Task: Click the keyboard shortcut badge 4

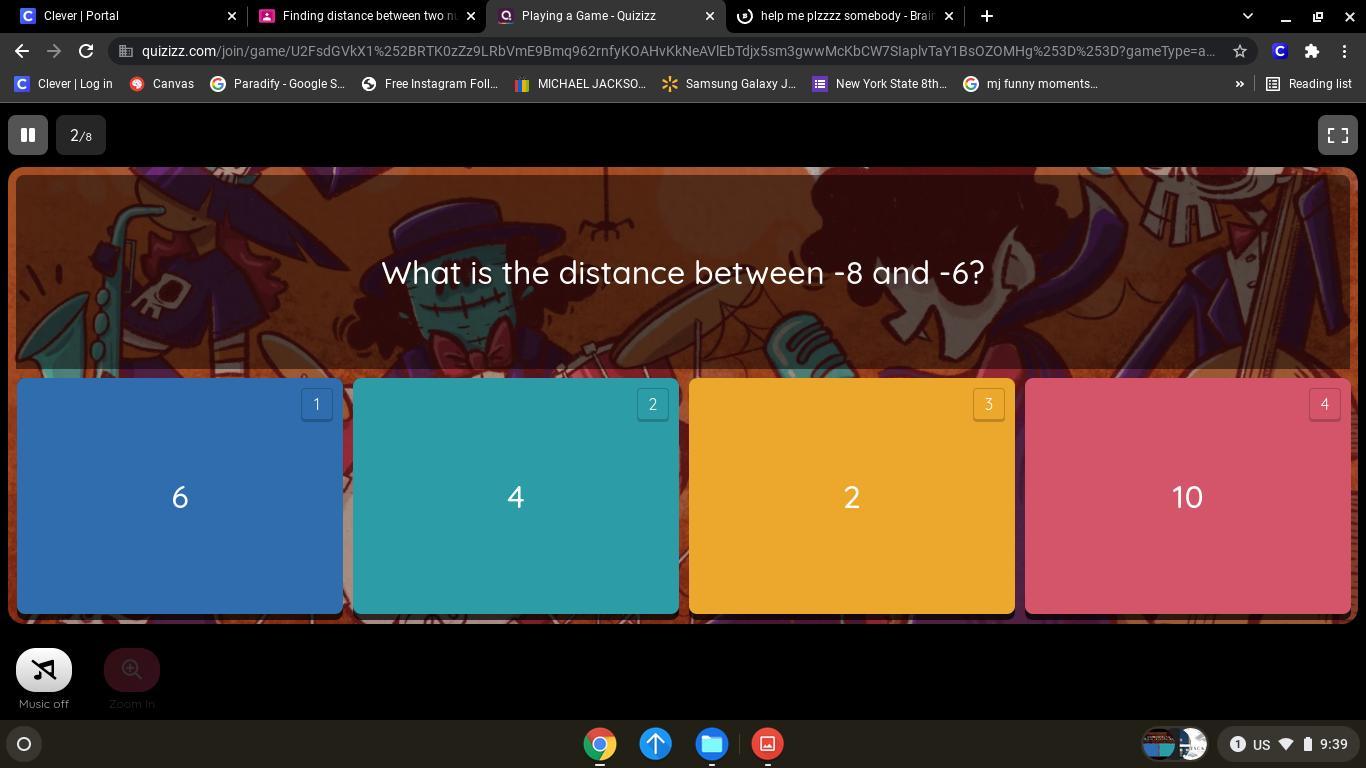Action: coord(1325,404)
